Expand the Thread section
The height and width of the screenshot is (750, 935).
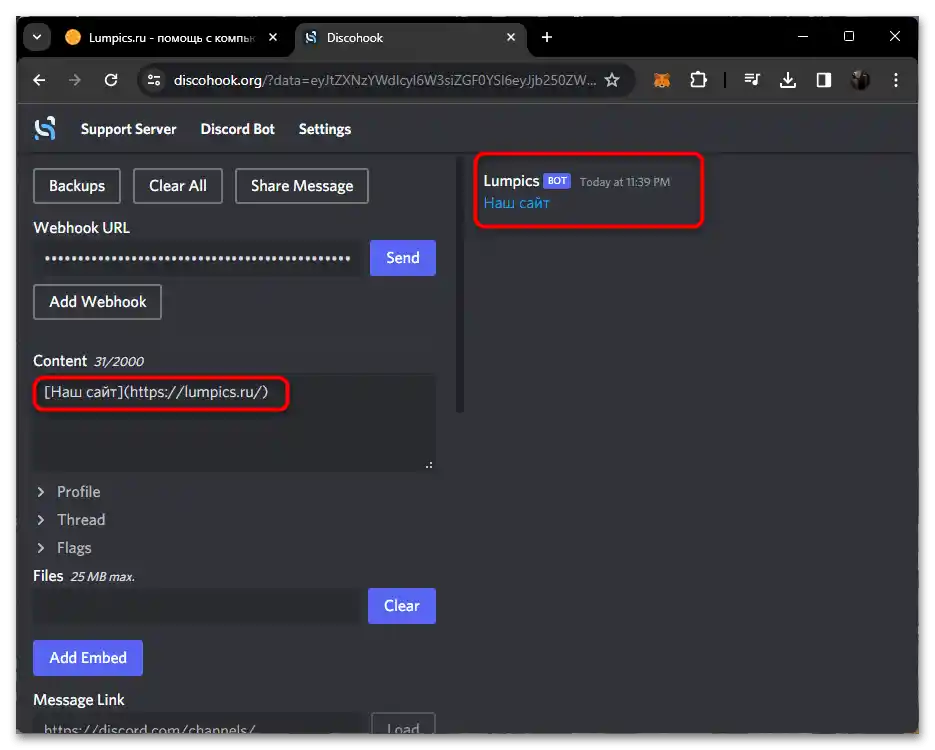(71, 520)
